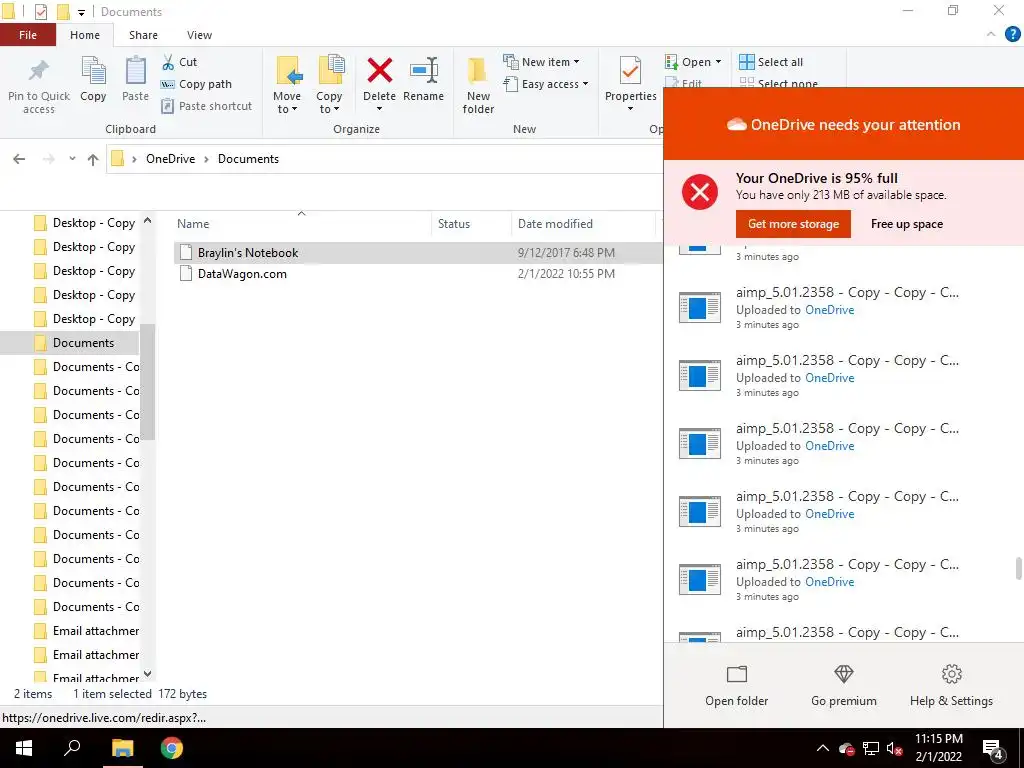Click File Explorer taskbar icon
1024x768 pixels.
tap(122, 748)
